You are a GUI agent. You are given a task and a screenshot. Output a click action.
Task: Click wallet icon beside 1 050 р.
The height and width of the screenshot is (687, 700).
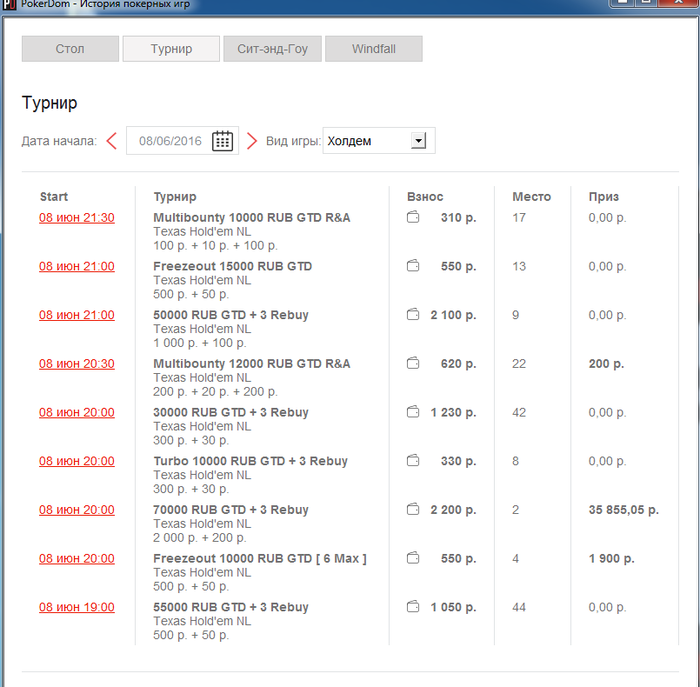coord(413,607)
